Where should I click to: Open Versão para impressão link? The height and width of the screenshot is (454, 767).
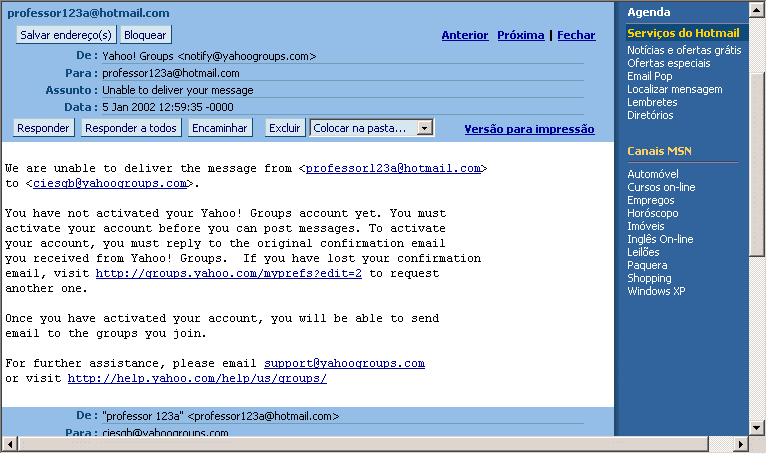pos(529,129)
